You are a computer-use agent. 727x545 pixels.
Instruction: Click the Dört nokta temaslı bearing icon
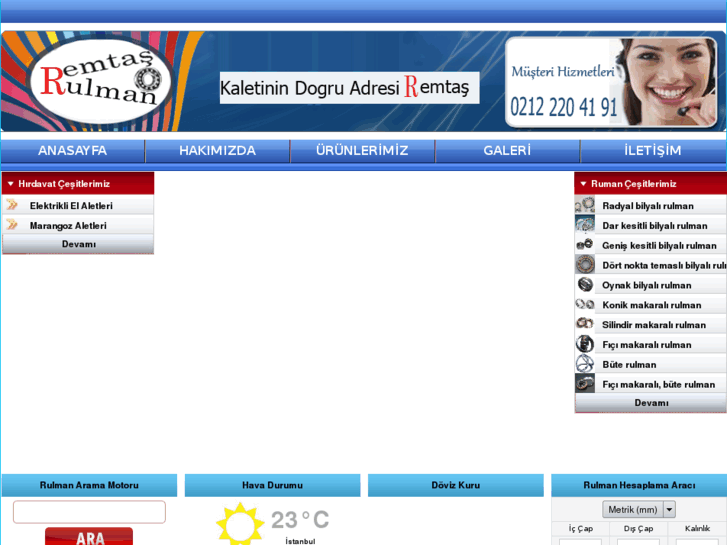tap(585, 264)
